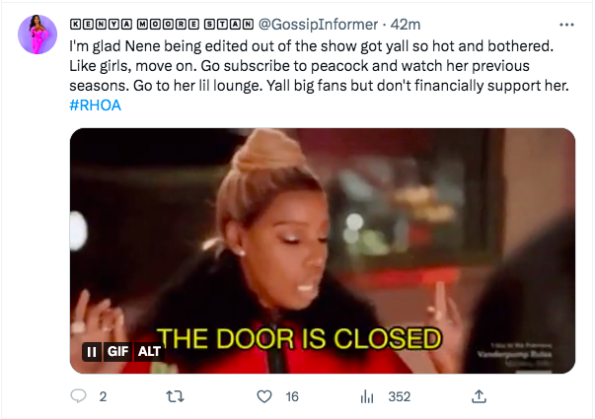Click the view count of 352
Image resolution: width=595 pixels, height=419 pixels.
(399, 397)
